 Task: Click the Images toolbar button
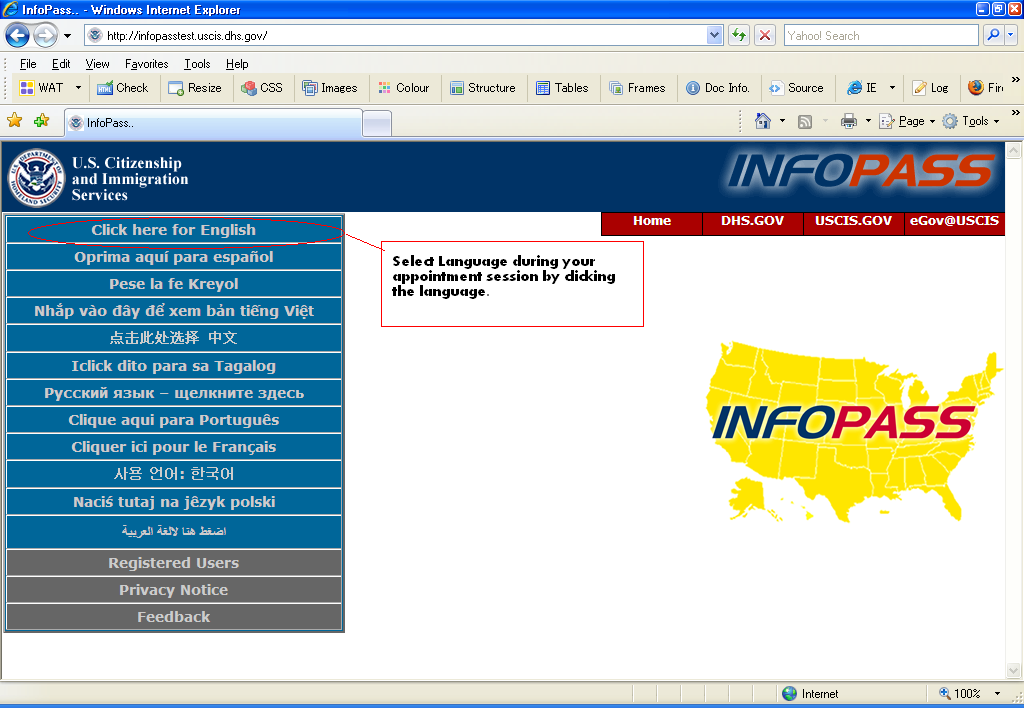[x=330, y=88]
